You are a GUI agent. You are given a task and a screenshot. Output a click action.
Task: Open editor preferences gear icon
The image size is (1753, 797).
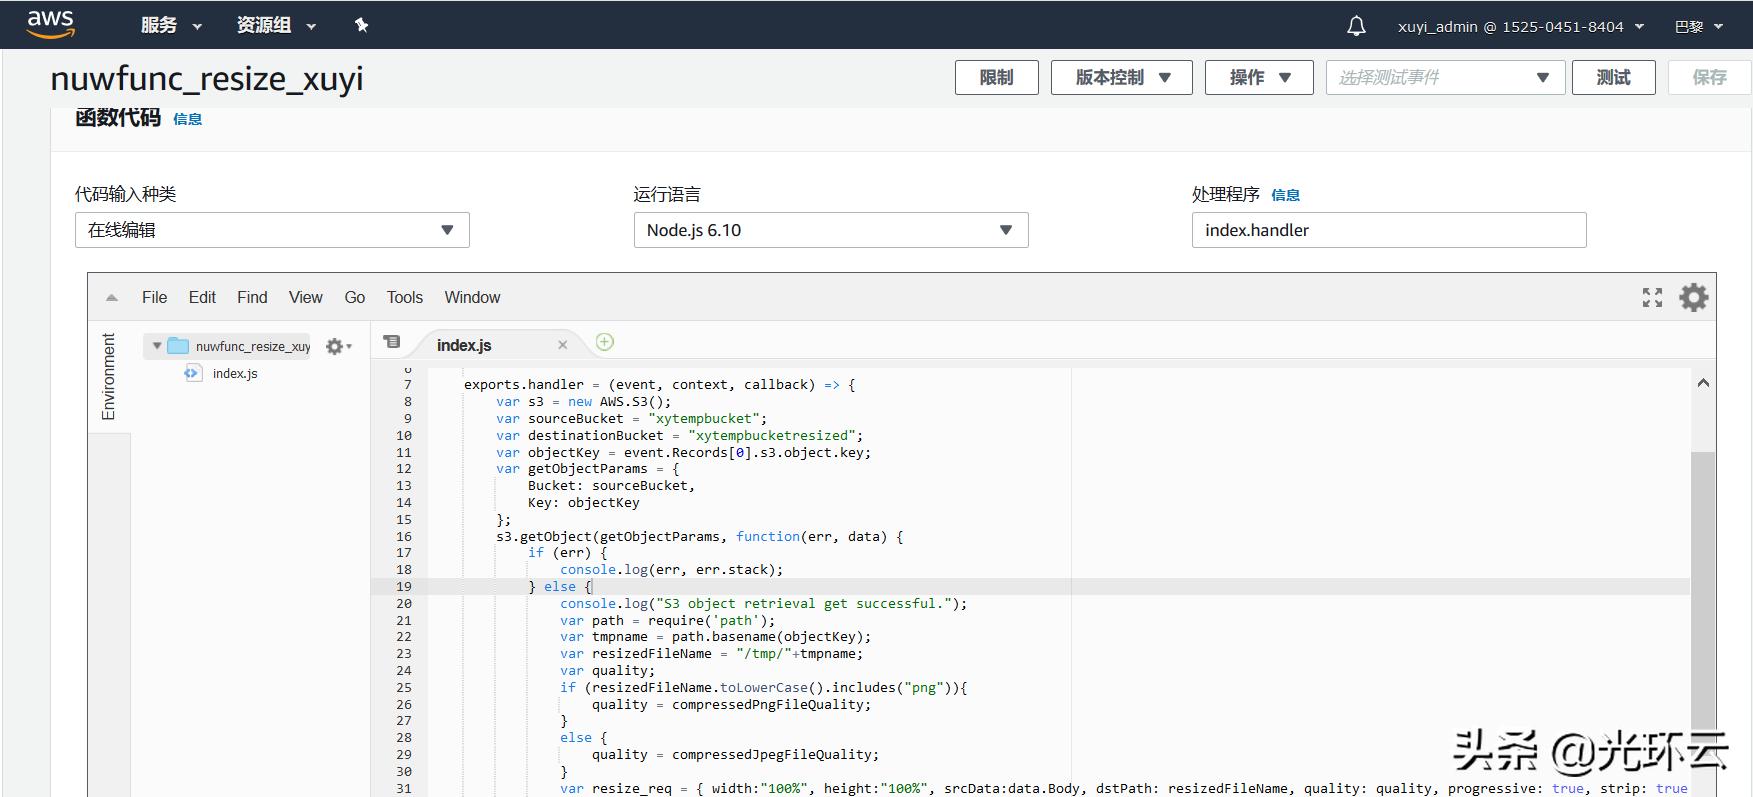pos(1693,297)
